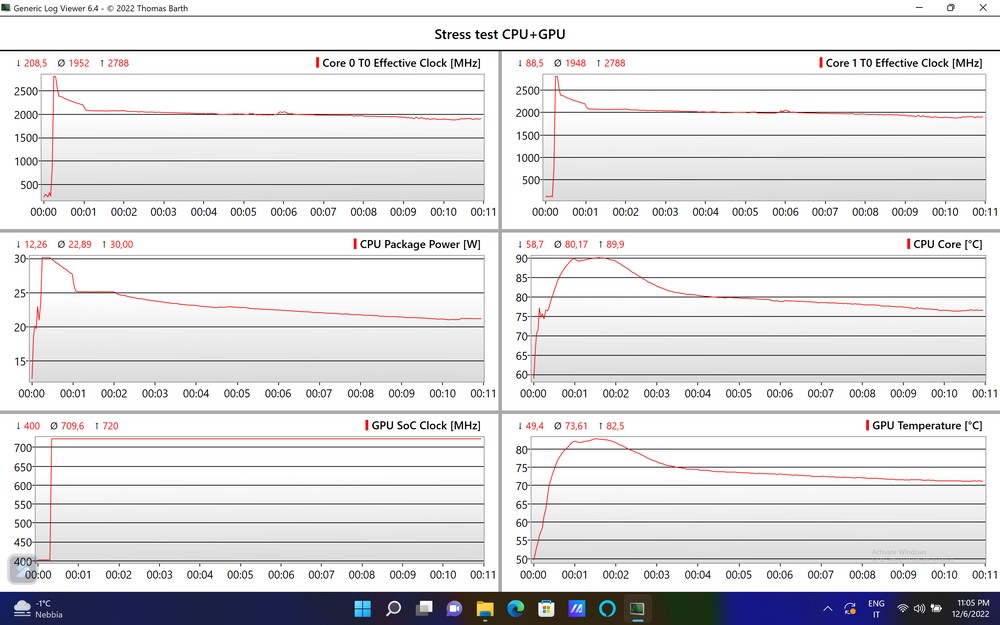Viewport: 1000px width, 625px height.
Task: Expand hidden system tray icons chevron
Action: tap(827, 608)
